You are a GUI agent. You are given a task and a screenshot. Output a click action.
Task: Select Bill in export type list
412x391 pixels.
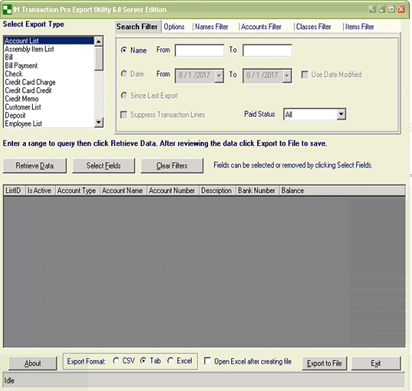[49, 57]
